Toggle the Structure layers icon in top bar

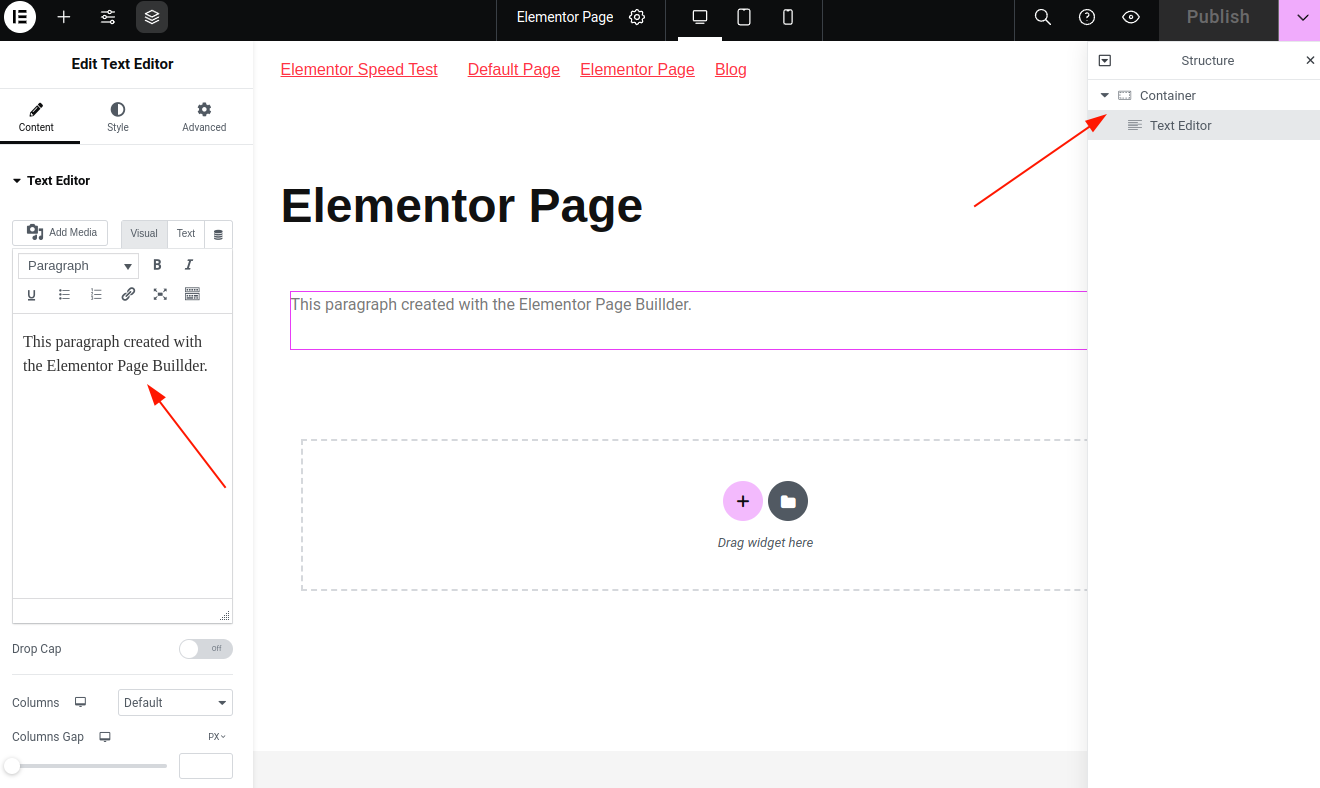pyautogui.click(x=152, y=17)
